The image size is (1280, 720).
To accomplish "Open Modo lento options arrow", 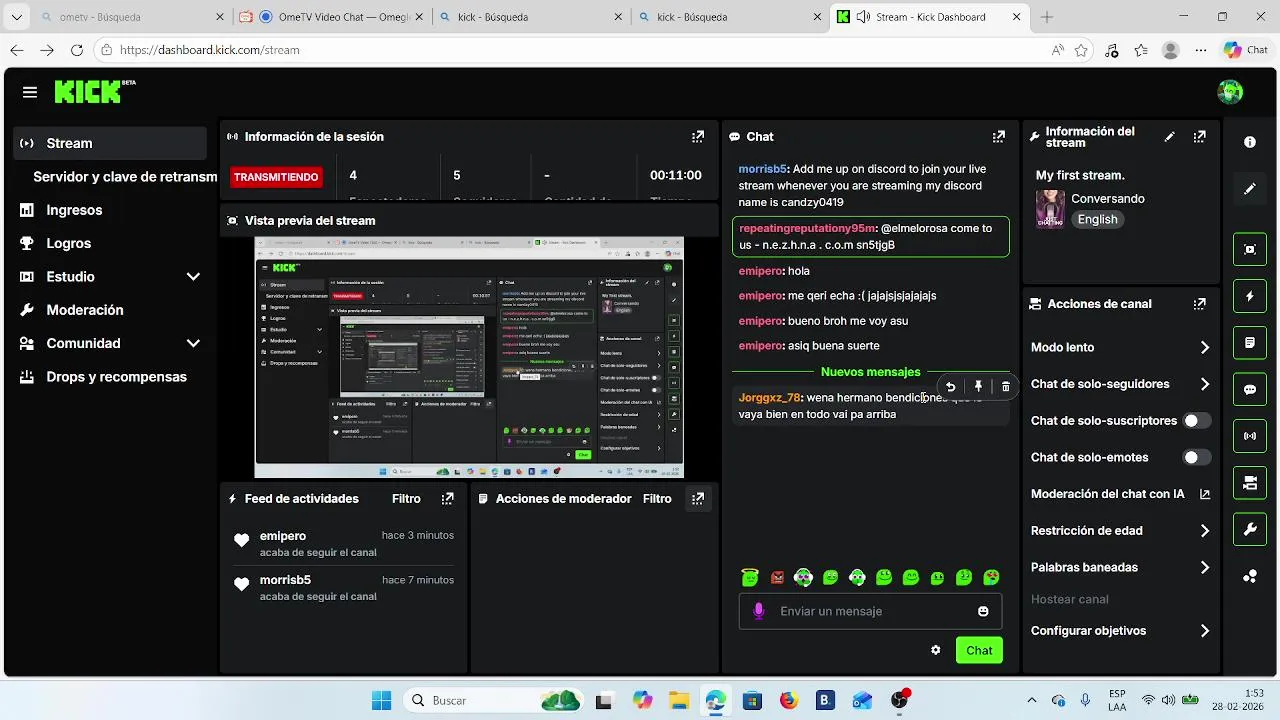I will click(1205, 348).
